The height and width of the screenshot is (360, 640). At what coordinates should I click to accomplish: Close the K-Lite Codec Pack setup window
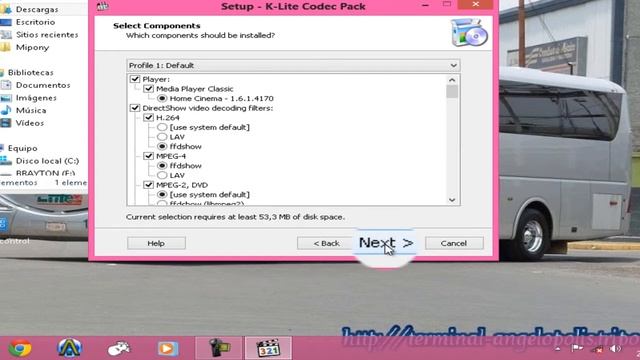click(476, 4)
